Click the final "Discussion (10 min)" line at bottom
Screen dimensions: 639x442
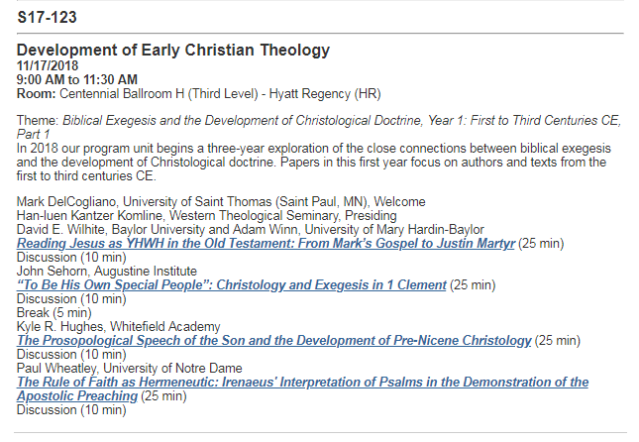coord(65,411)
